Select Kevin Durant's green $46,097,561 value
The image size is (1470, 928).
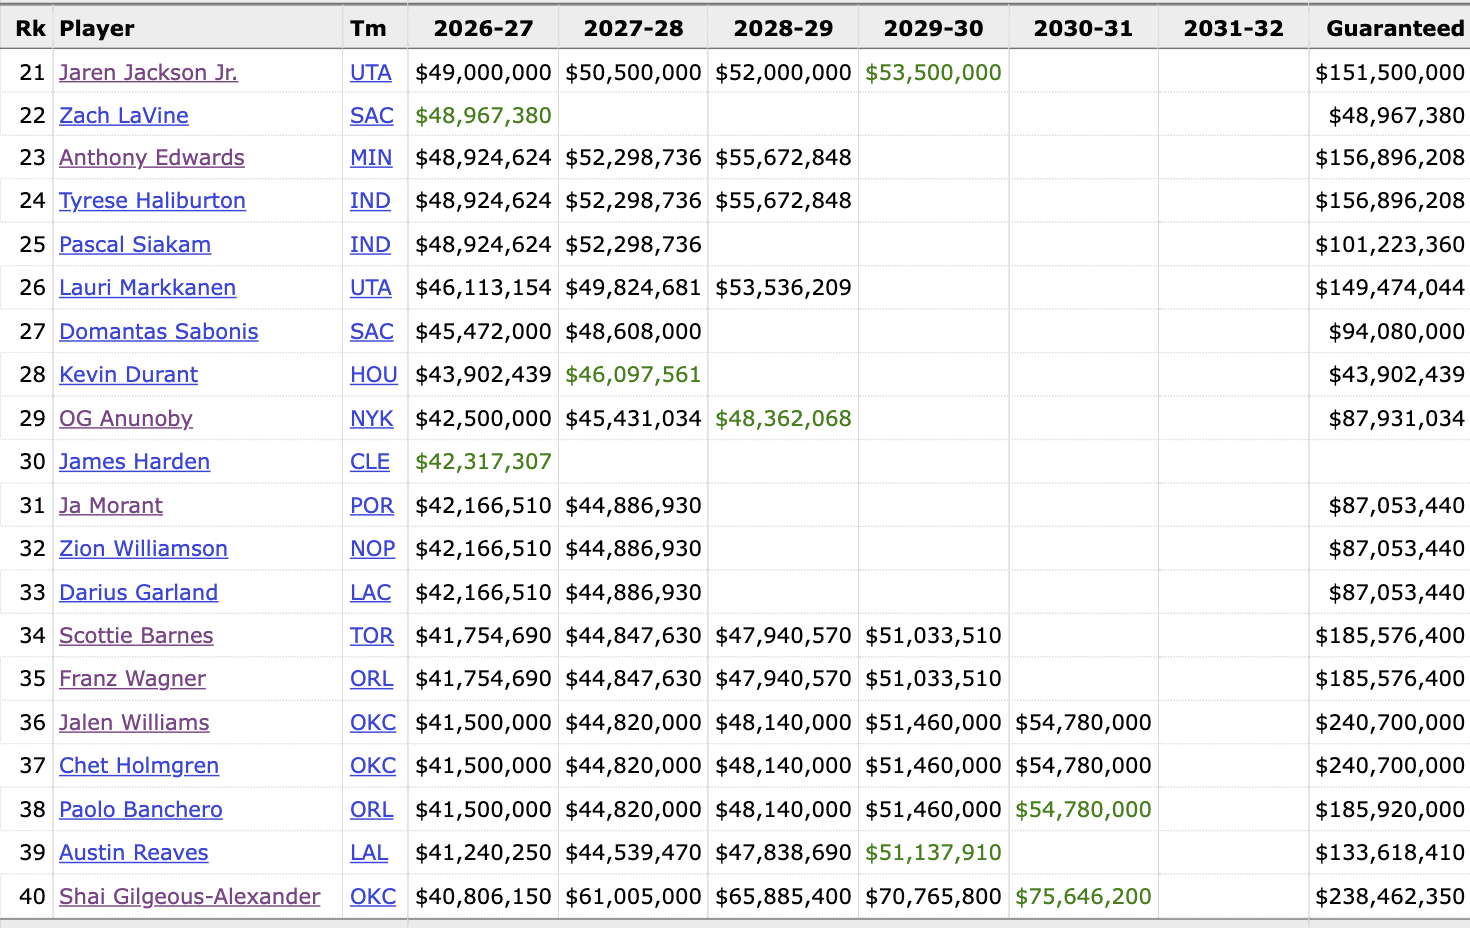[x=633, y=374]
